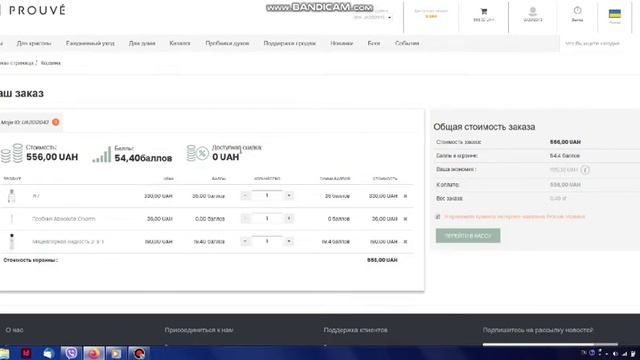The width and height of the screenshot is (640, 360).
Task: Increase quantity of first product
Action: 289,196
